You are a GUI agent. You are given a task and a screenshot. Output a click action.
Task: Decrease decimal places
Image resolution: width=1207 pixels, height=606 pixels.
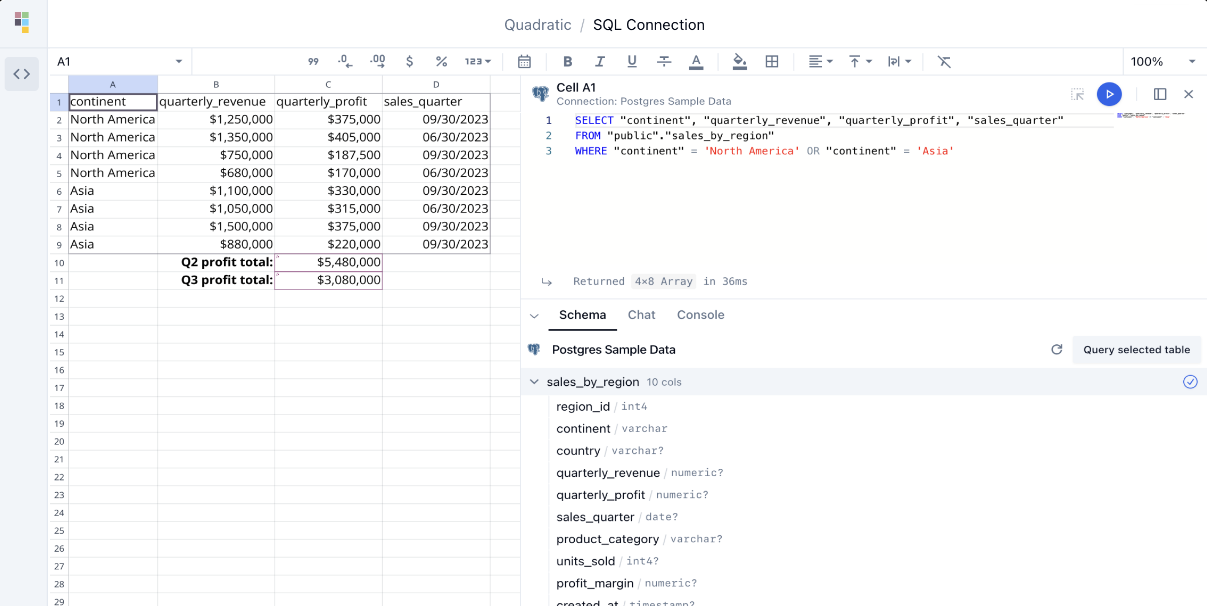coord(345,61)
